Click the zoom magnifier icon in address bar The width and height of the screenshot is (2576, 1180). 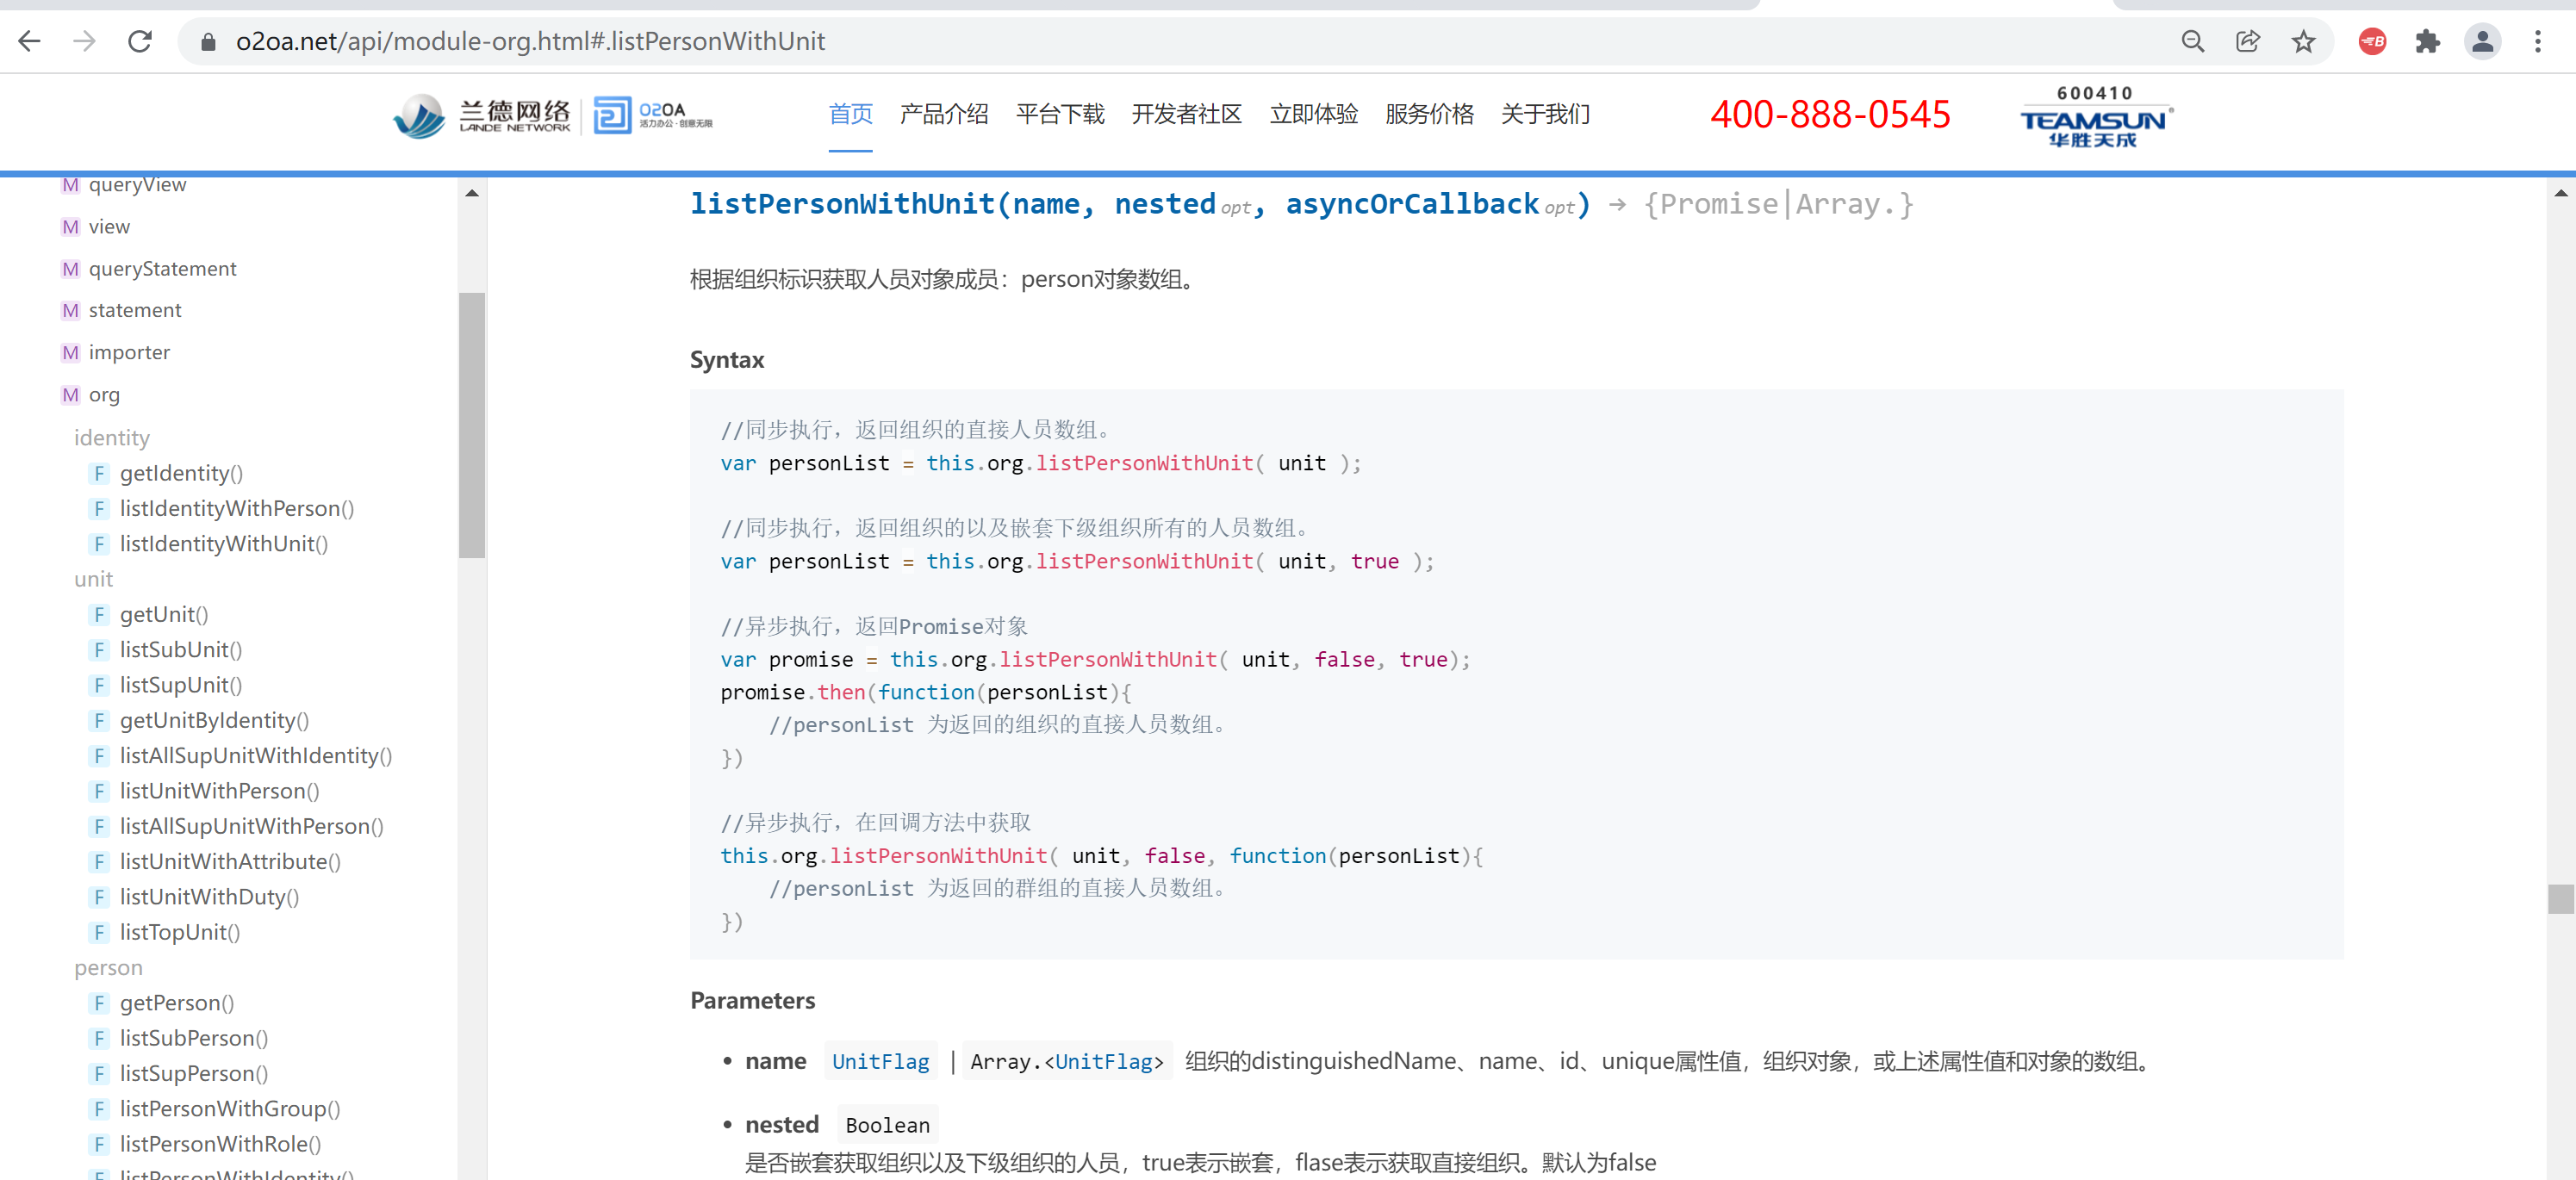tap(2192, 41)
